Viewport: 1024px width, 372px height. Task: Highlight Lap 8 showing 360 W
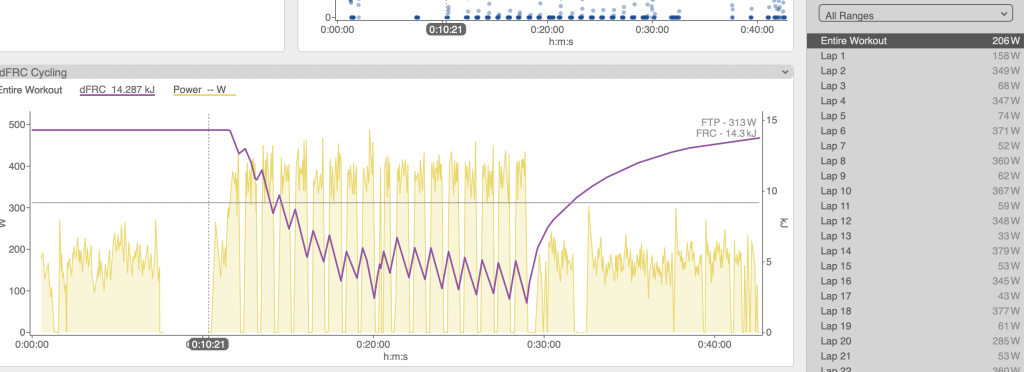coord(916,161)
